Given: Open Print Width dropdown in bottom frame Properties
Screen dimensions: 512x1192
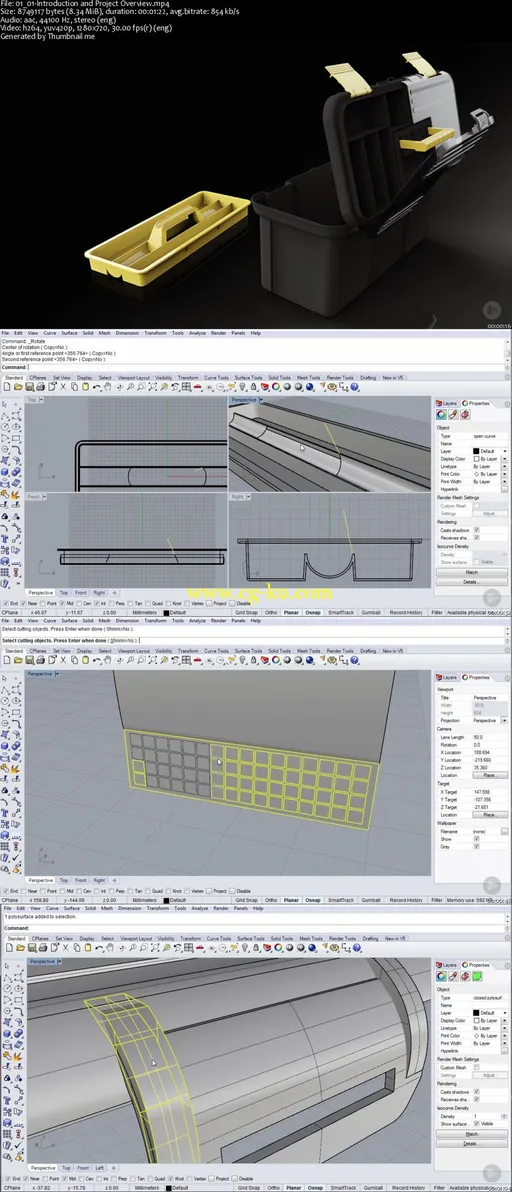Looking at the screenshot, I should (x=504, y=1043).
